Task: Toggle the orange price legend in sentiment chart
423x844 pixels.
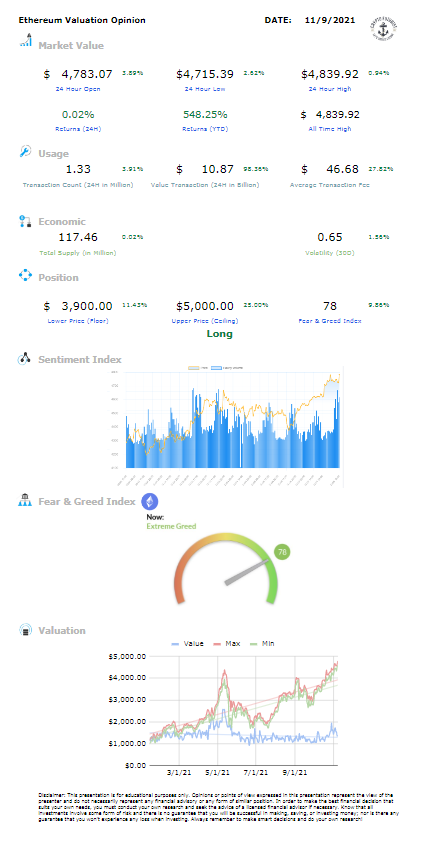Action: coord(196,368)
